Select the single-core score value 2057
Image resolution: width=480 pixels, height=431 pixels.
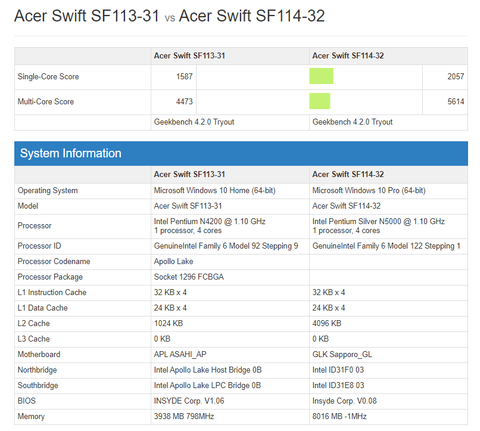[456, 76]
